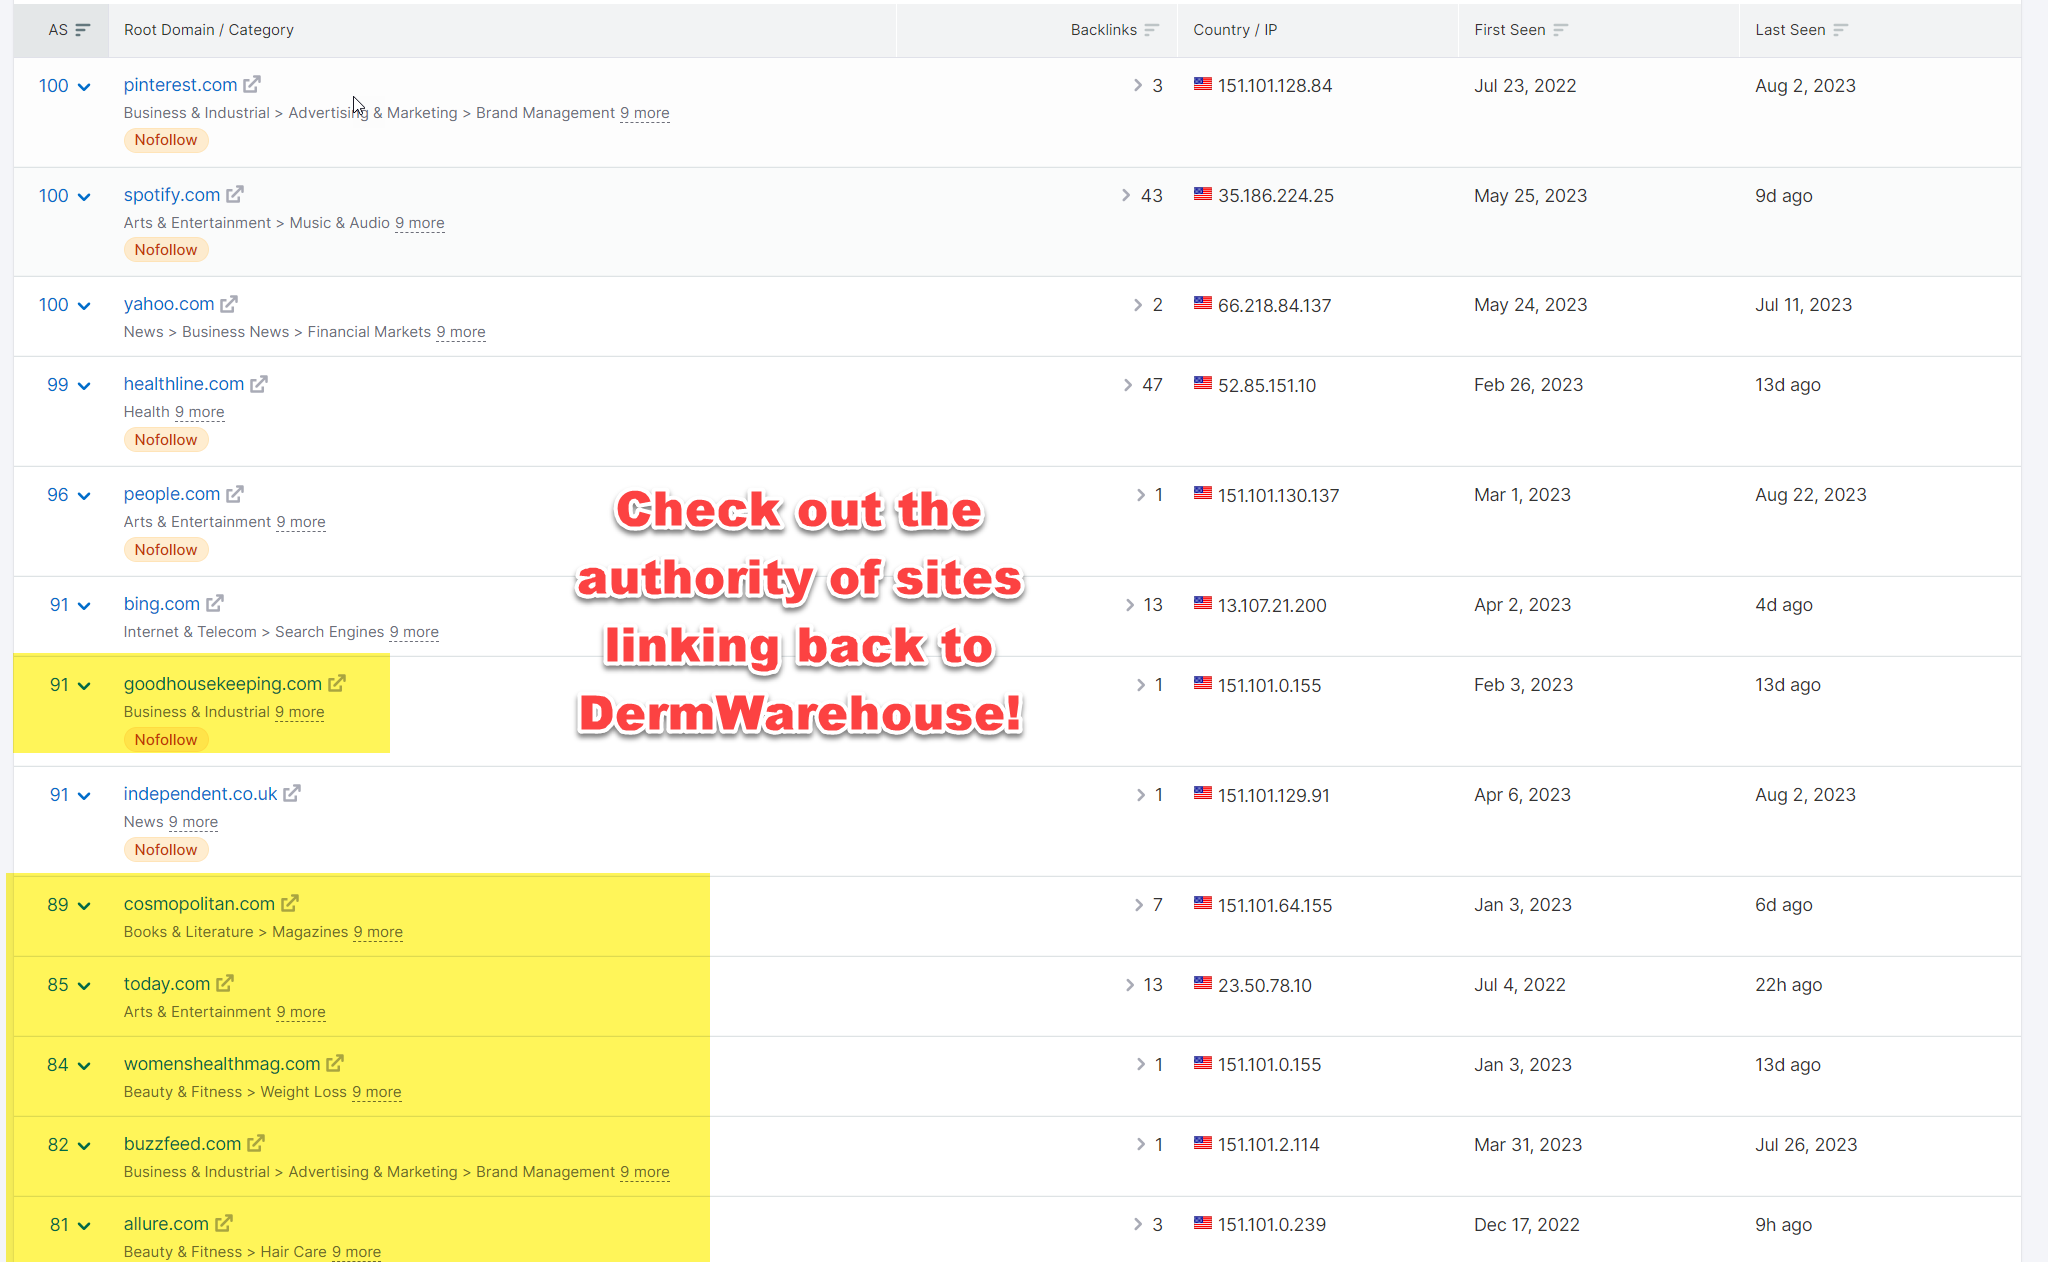Select Last Seen value 22h ago
Image resolution: width=2048 pixels, height=1262 pixels.
1789,985
